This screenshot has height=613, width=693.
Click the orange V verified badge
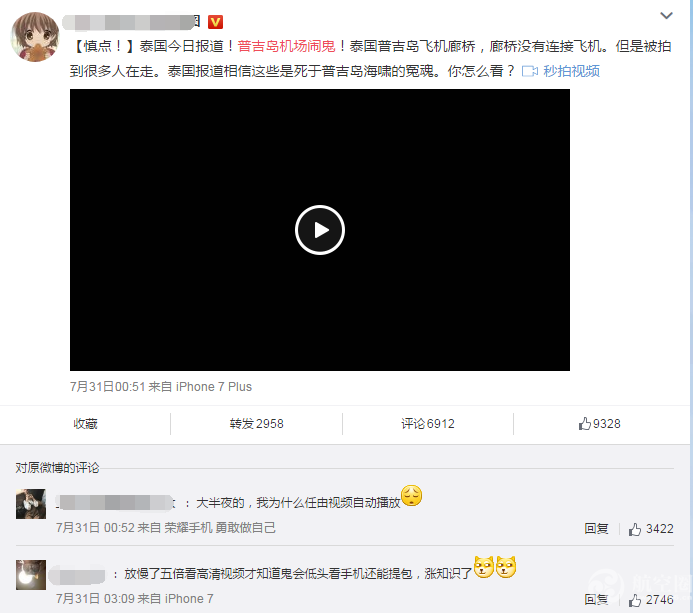215,22
